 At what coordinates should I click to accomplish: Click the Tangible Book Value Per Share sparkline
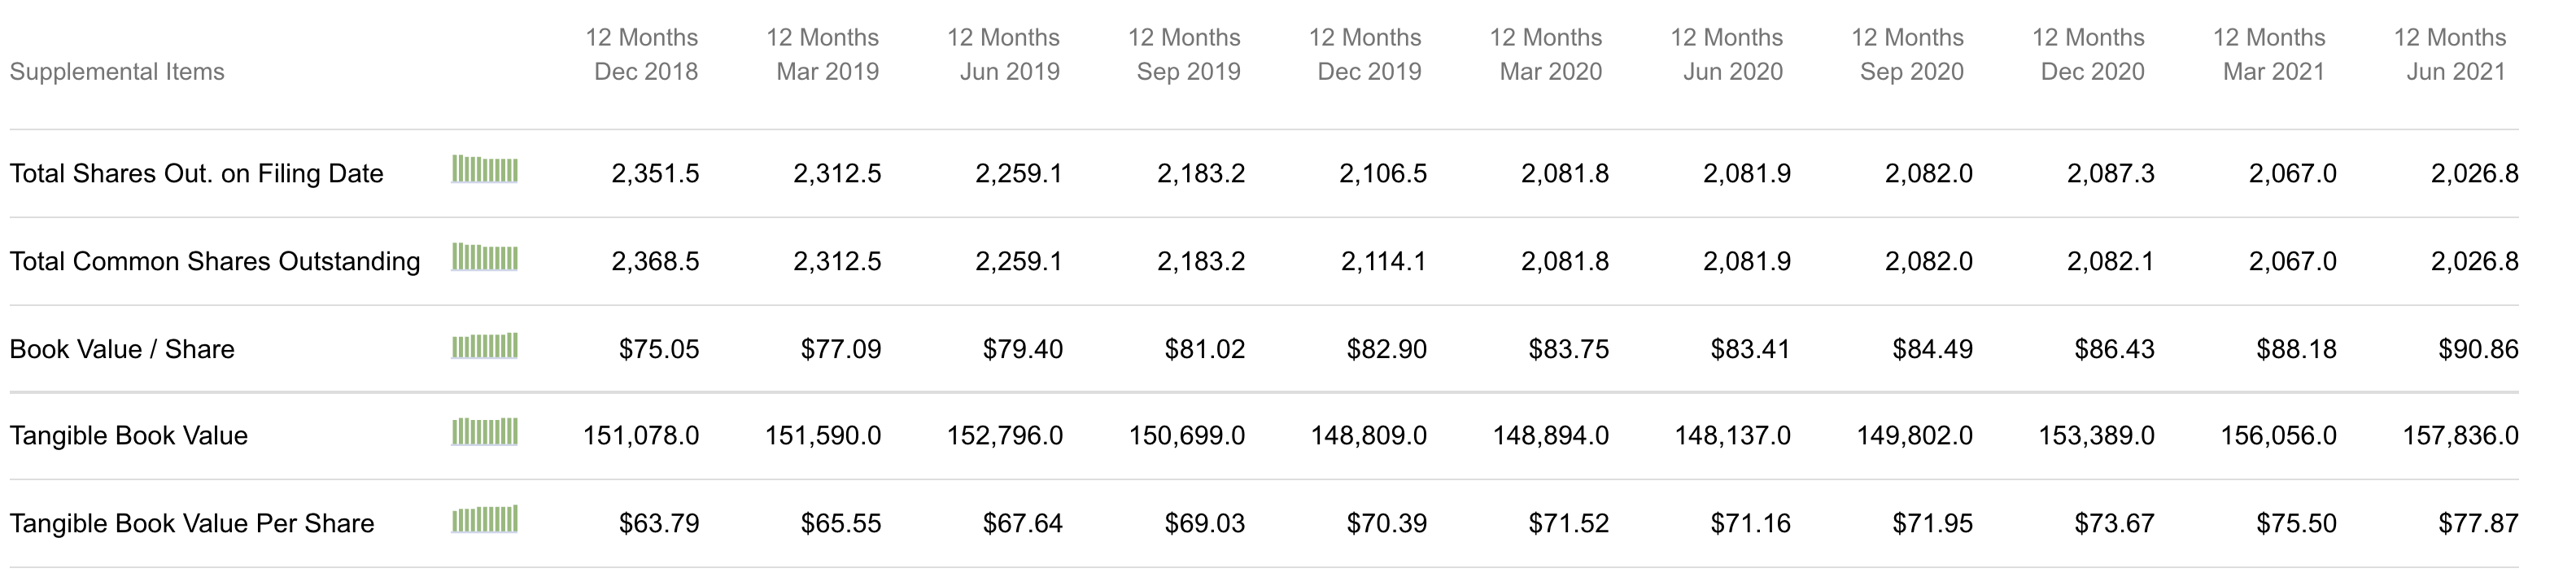485,520
